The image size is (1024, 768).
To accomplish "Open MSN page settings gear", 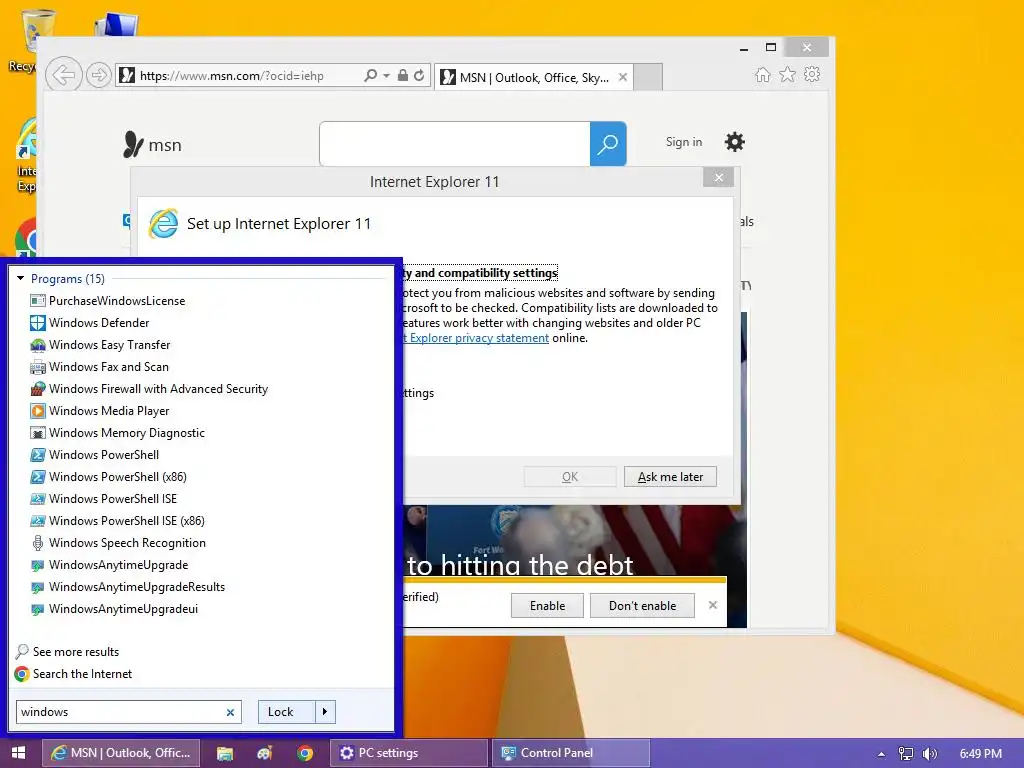I will point(735,142).
